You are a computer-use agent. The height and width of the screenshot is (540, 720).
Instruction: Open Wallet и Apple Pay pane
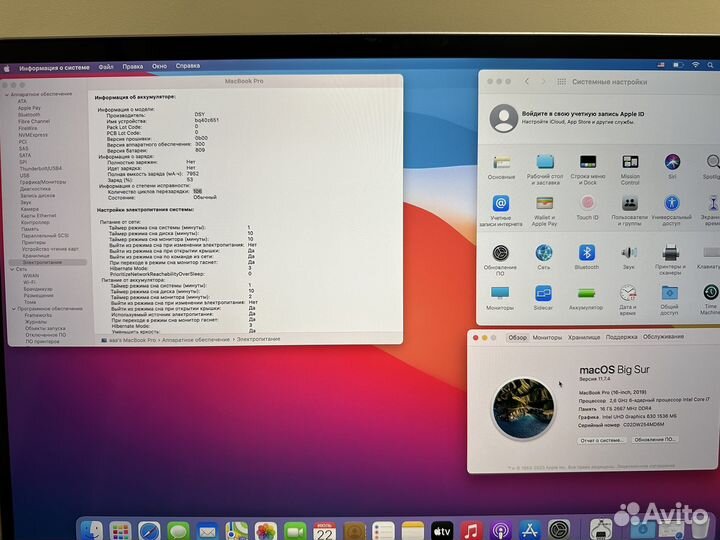pyautogui.click(x=544, y=210)
